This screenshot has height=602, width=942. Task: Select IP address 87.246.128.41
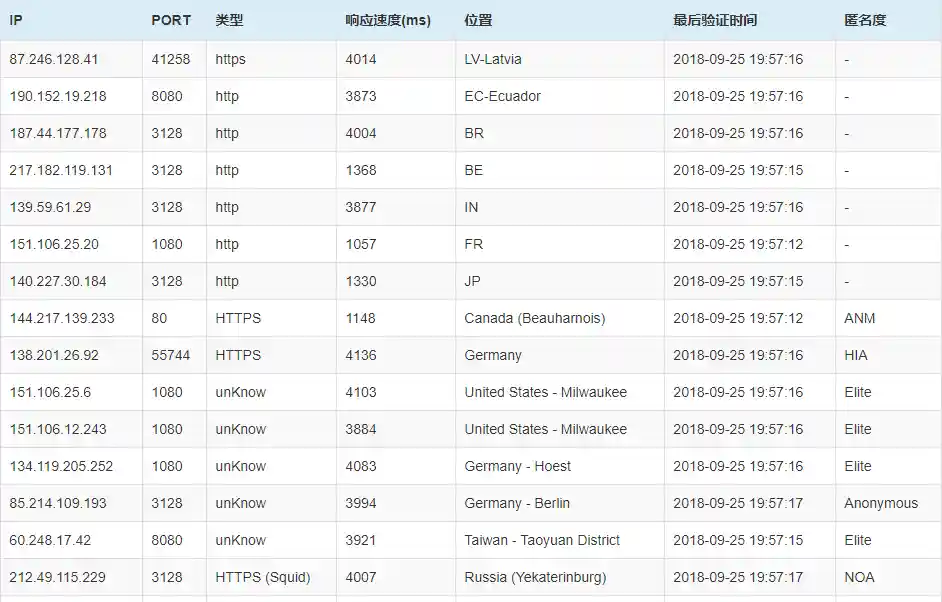pos(54,59)
